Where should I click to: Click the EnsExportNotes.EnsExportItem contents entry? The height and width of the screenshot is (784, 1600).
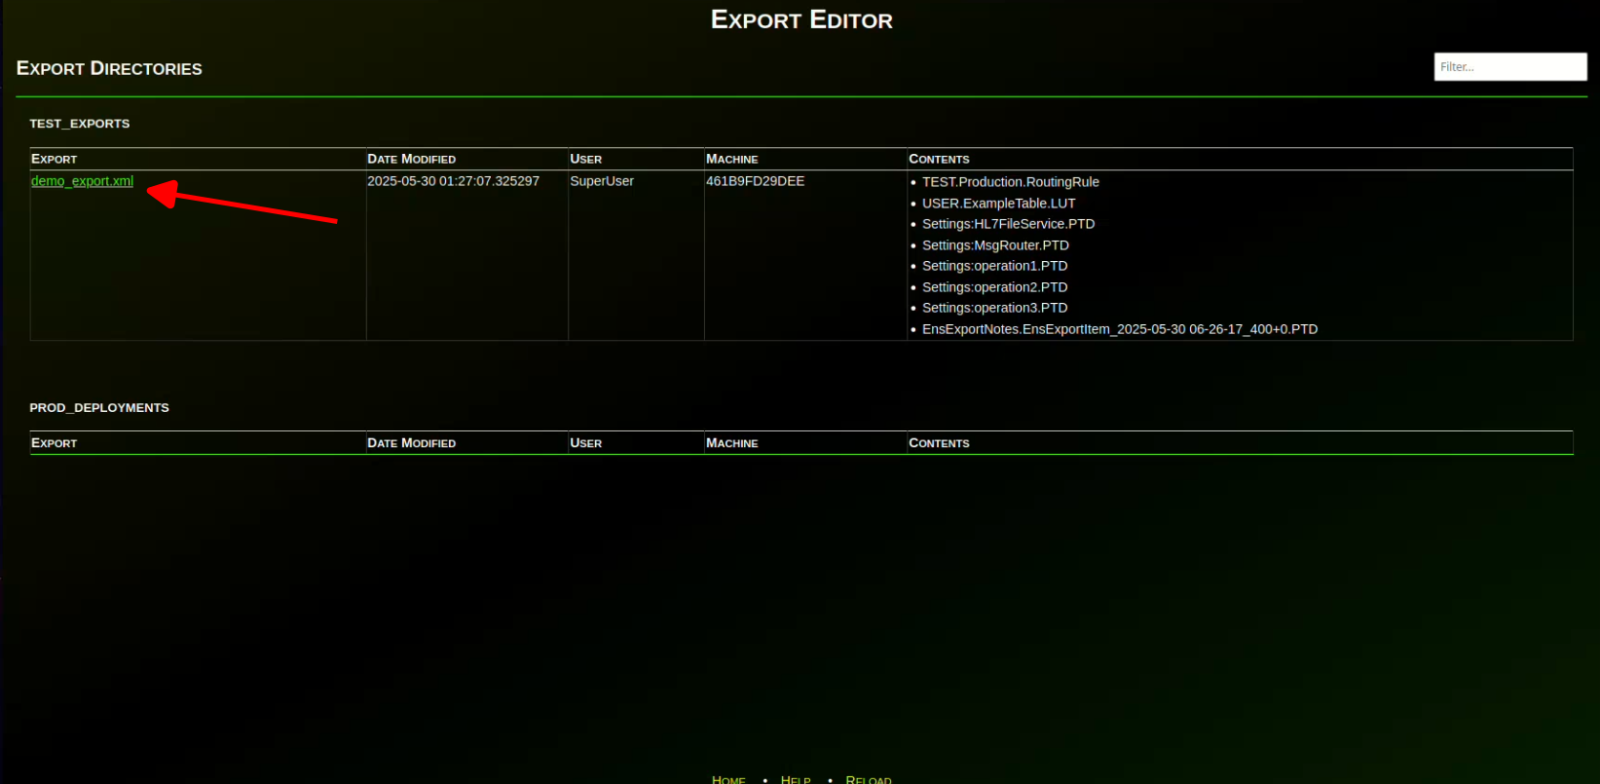1119,329
